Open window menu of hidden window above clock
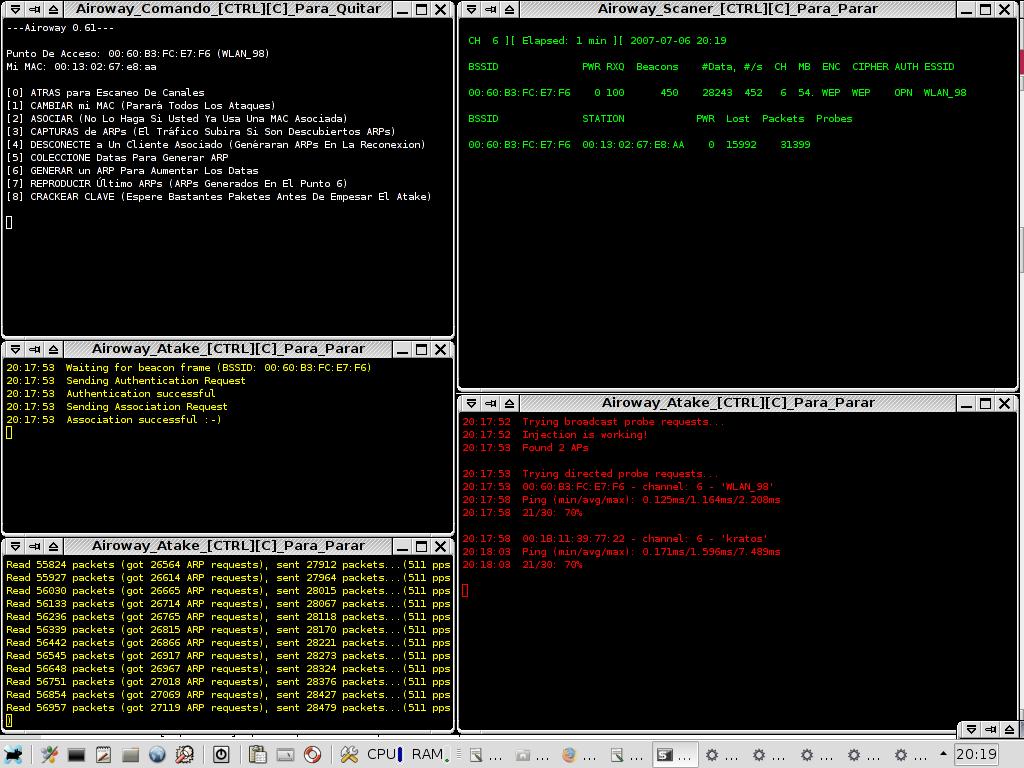1024x768 pixels. [971, 729]
